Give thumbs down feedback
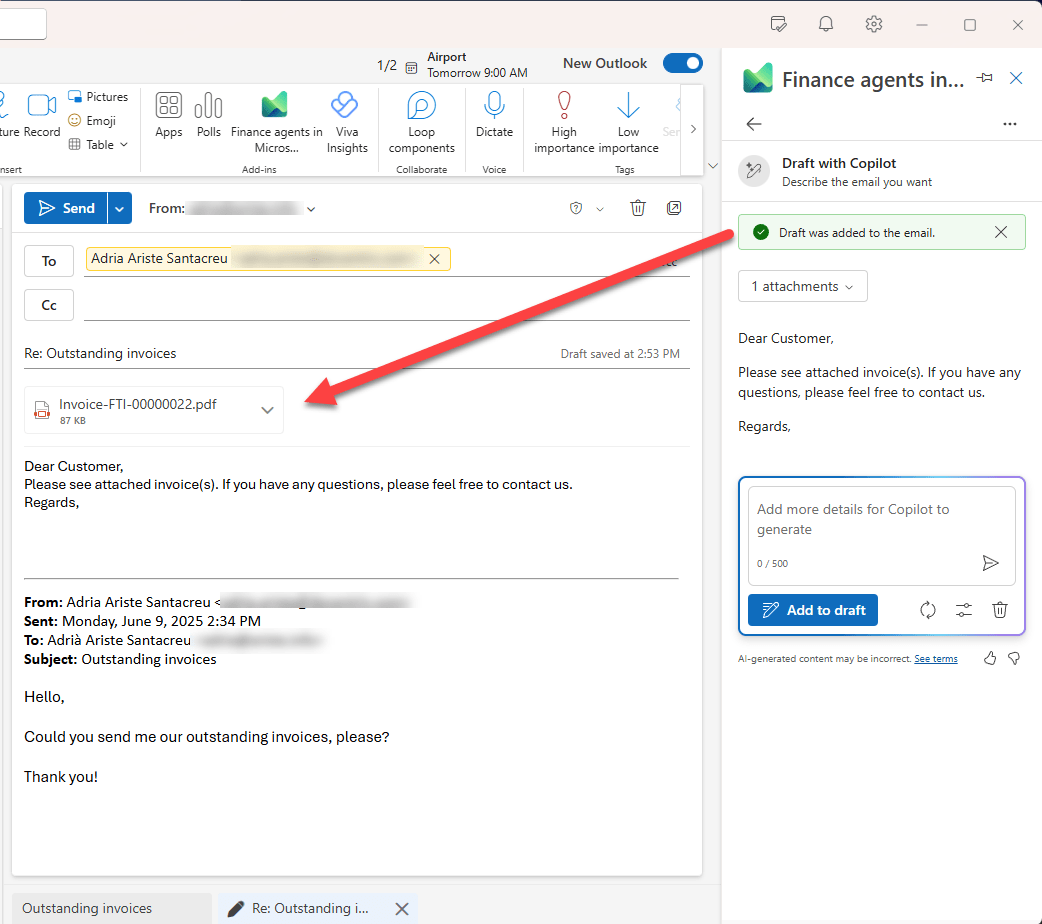Viewport: 1042px width, 924px height. (x=1014, y=658)
